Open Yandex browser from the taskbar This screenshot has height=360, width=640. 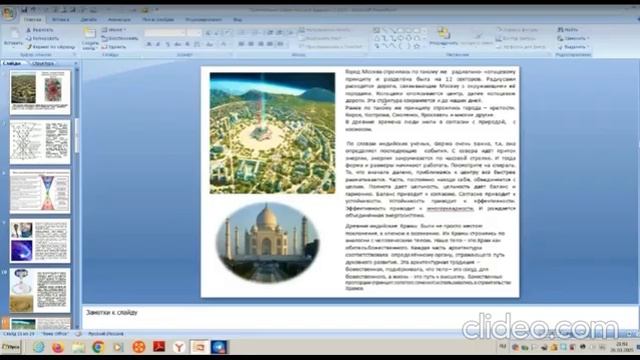point(179,347)
